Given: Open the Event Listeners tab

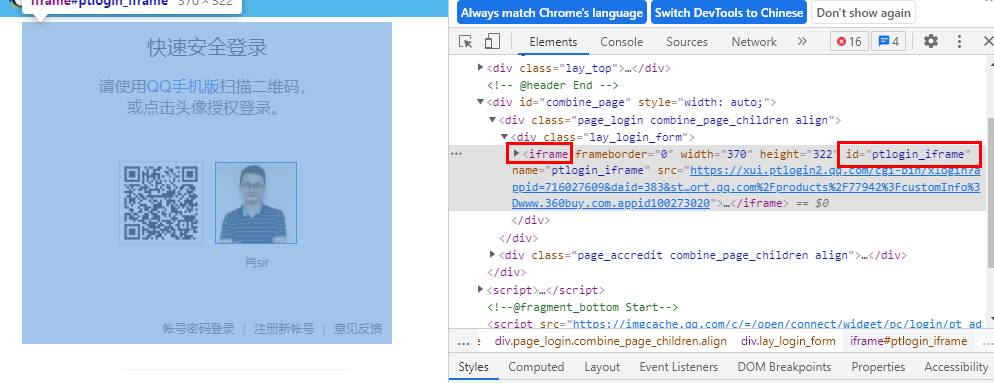Looking at the screenshot, I should point(679,367).
